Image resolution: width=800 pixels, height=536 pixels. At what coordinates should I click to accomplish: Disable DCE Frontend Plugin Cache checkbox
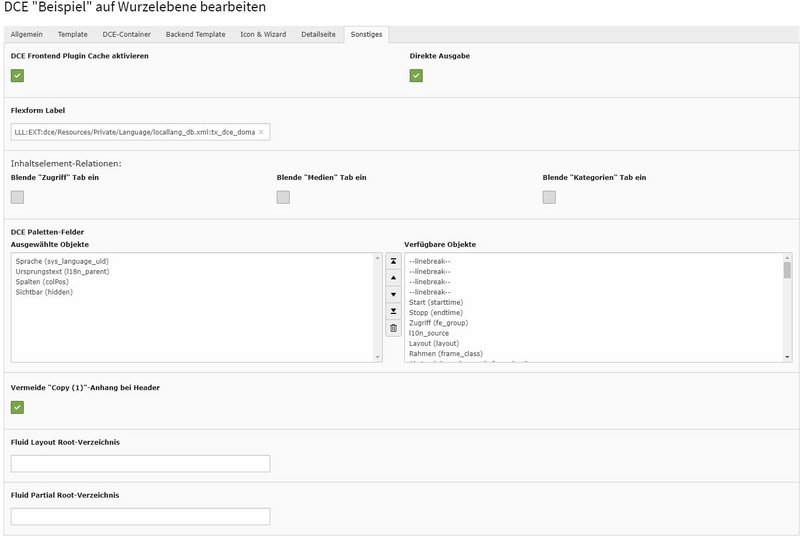(x=17, y=76)
